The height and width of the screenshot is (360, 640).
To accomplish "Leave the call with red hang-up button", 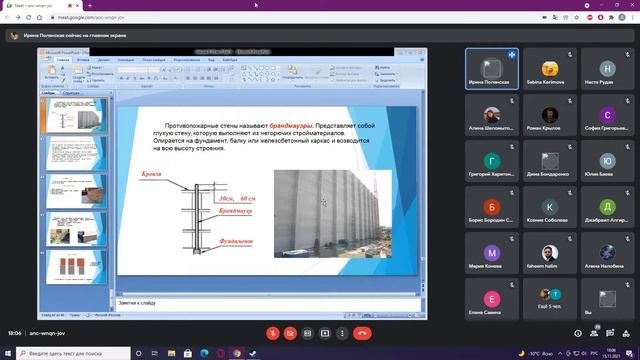I will click(x=362, y=333).
